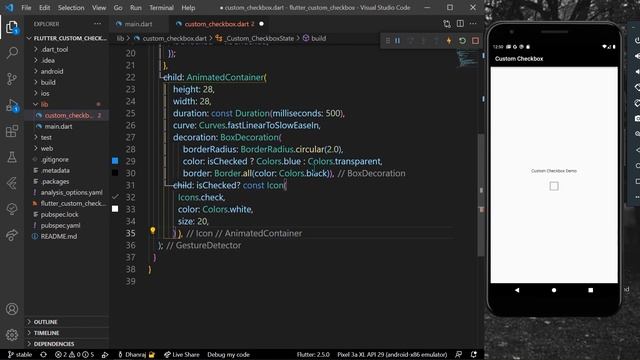640x360 pixels.
Task: Open the Selection menu
Action: click(x=71, y=7)
